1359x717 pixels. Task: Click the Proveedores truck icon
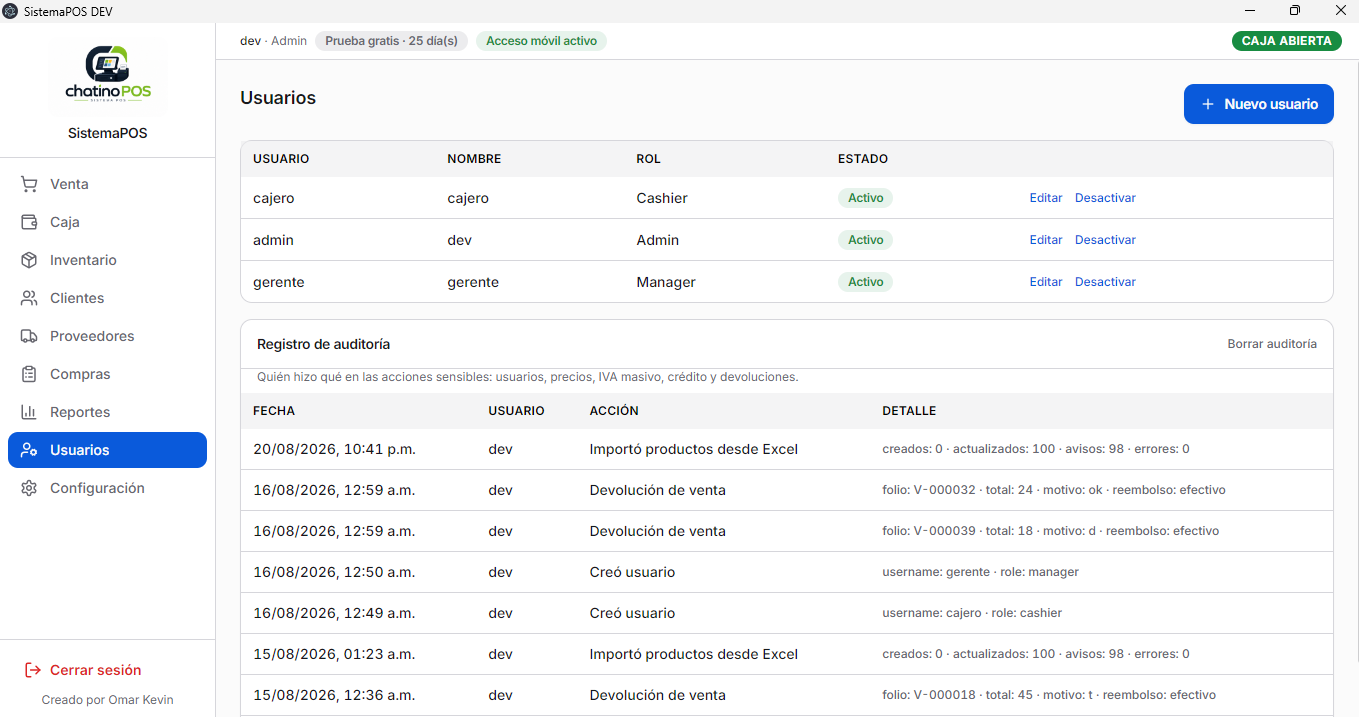tap(29, 336)
